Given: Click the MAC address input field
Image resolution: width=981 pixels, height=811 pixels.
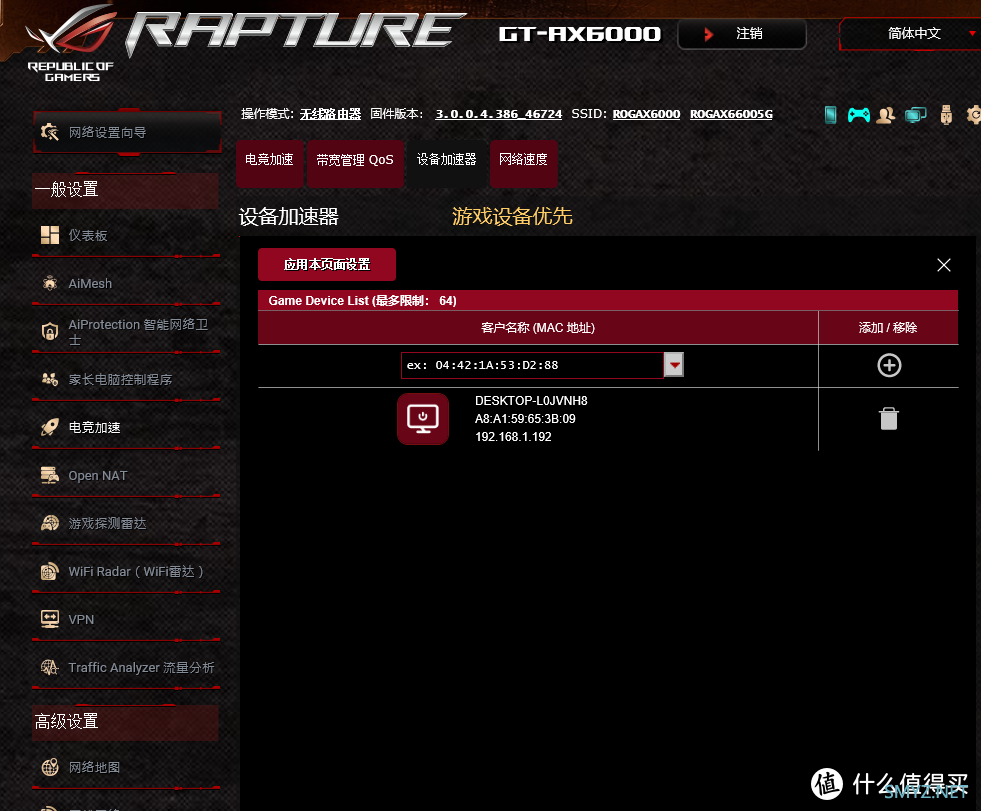Looking at the screenshot, I should click(x=532, y=365).
